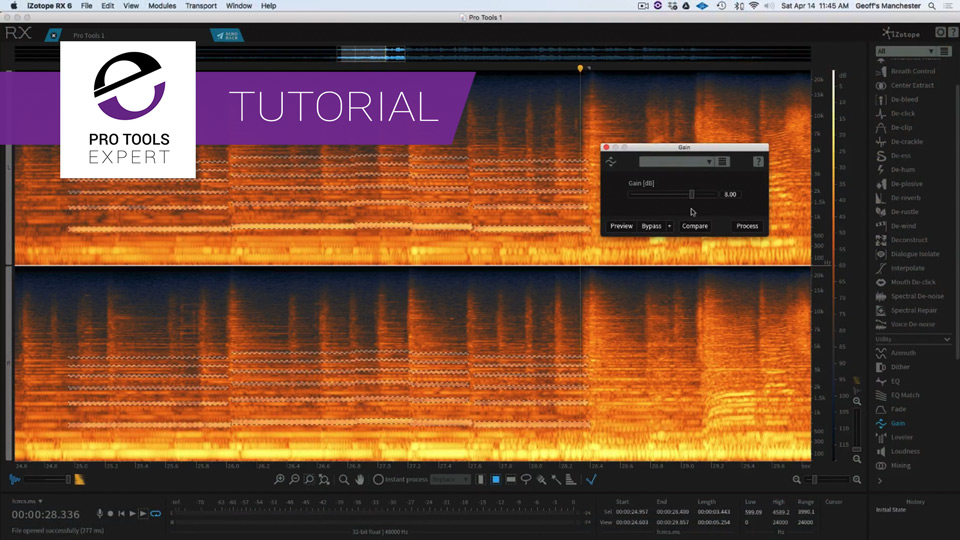Image resolution: width=960 pixels, height=540 pixels.
Task: Open the h:m:s.ms time format dropdown
Action: pos(28,501)
